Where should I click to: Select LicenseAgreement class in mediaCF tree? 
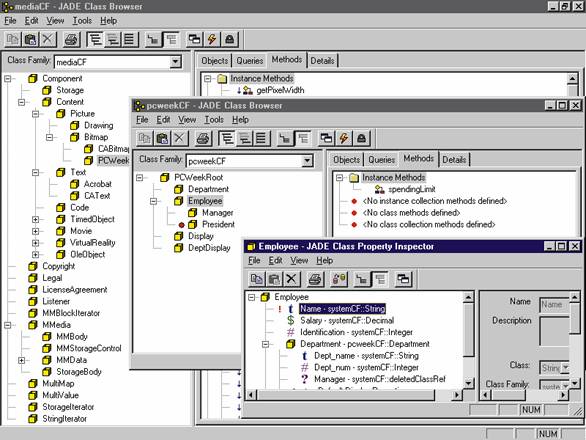75,290
